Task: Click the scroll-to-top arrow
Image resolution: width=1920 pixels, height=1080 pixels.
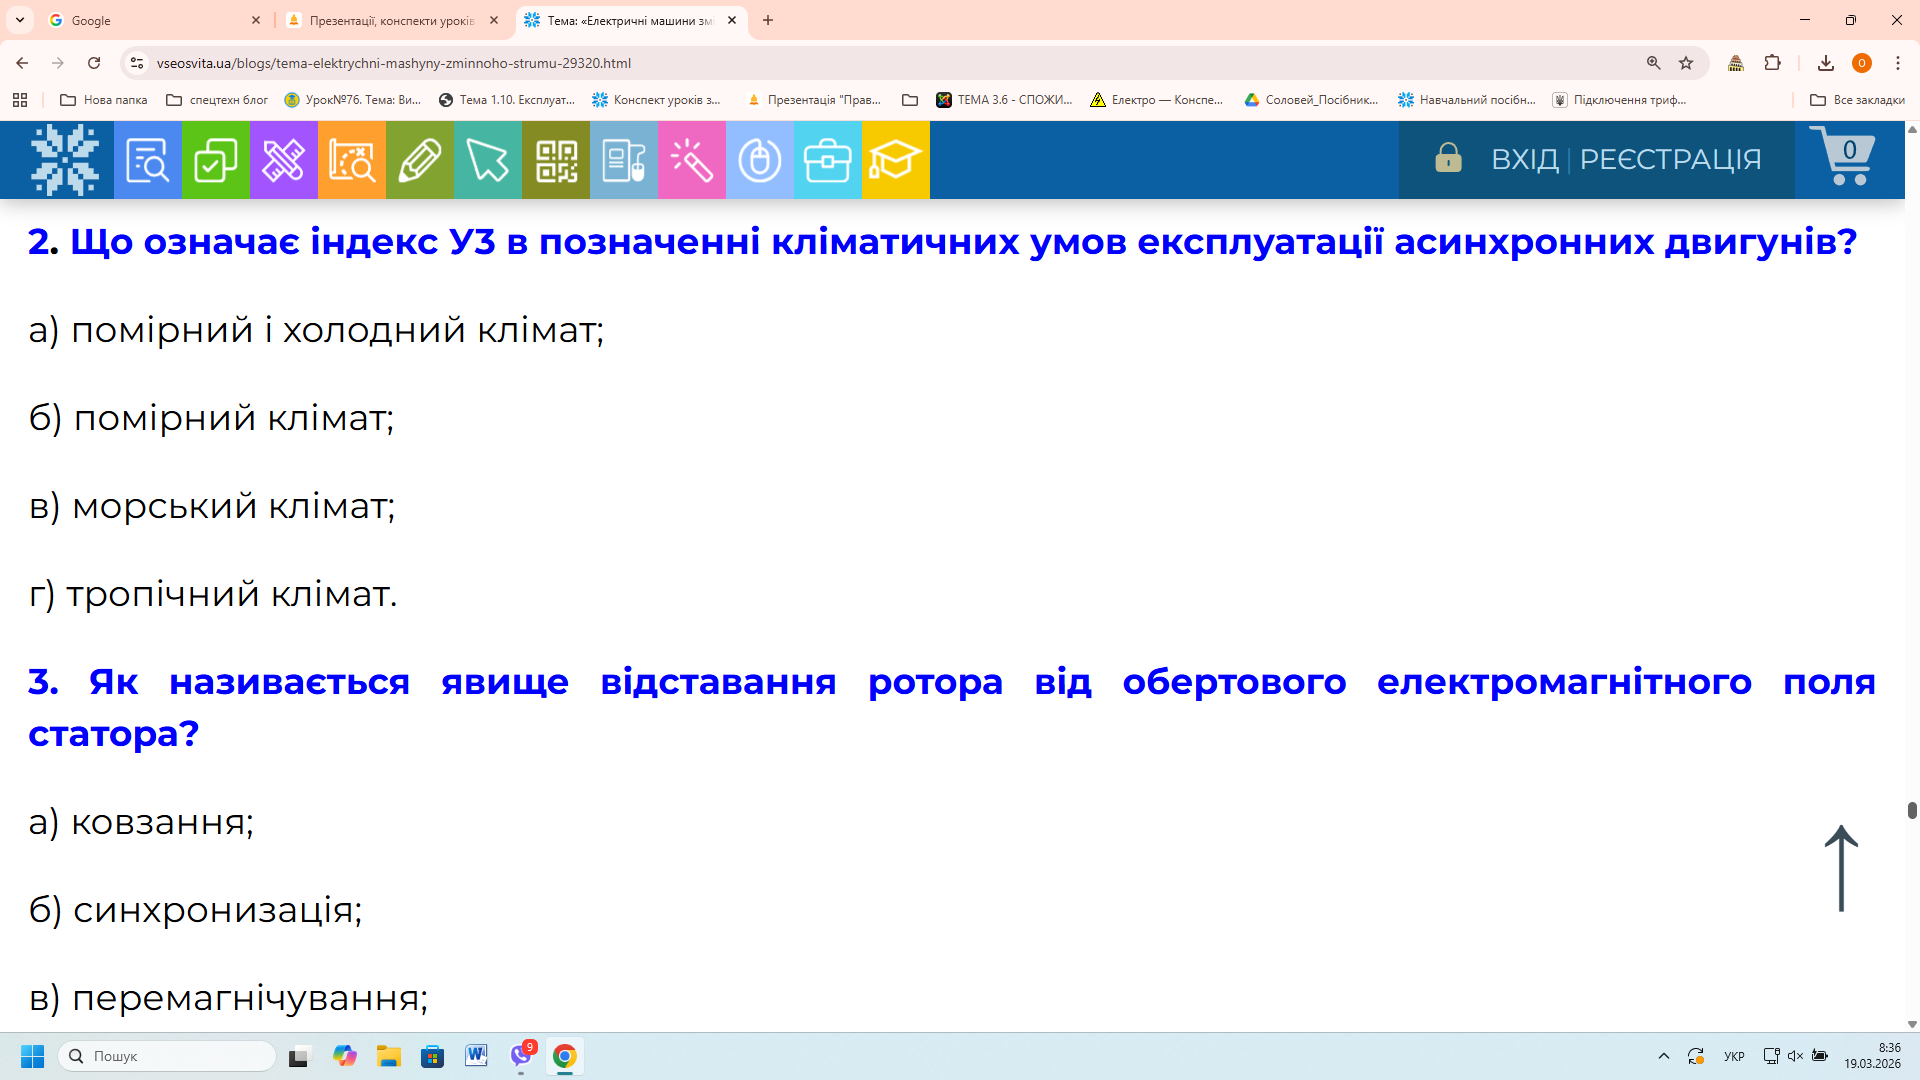Action: click(x=1841, y=868)
